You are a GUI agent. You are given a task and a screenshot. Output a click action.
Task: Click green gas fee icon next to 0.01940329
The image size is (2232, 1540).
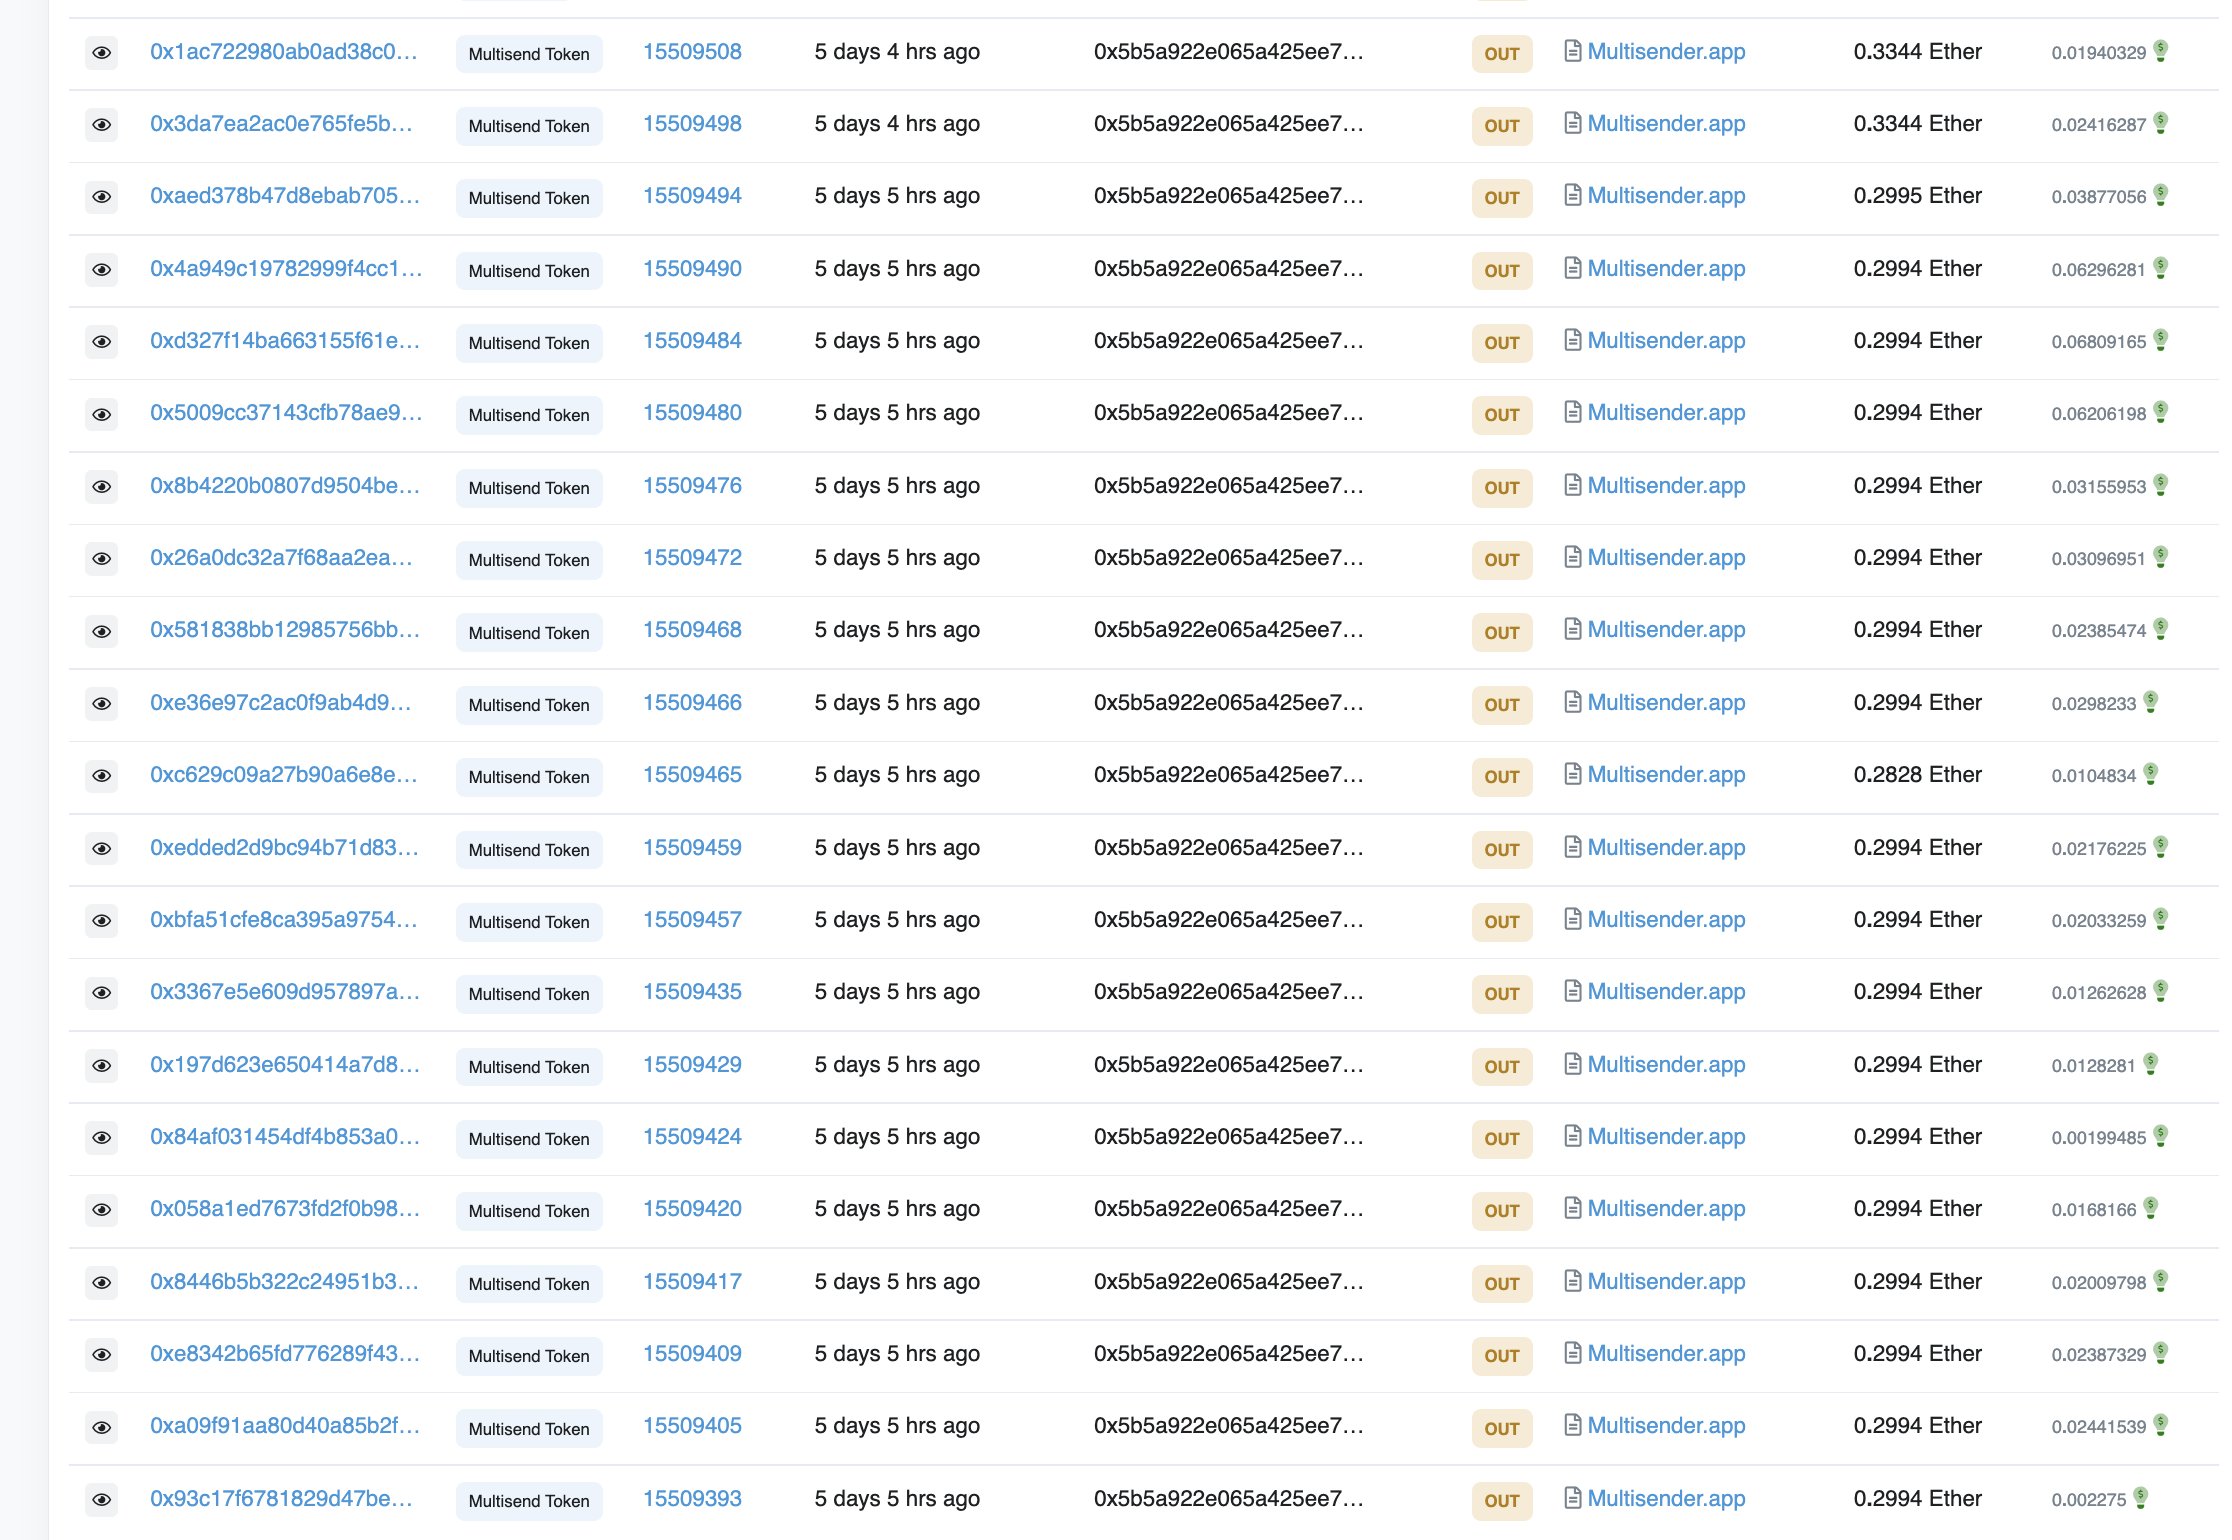click(x=2161, y=50)
